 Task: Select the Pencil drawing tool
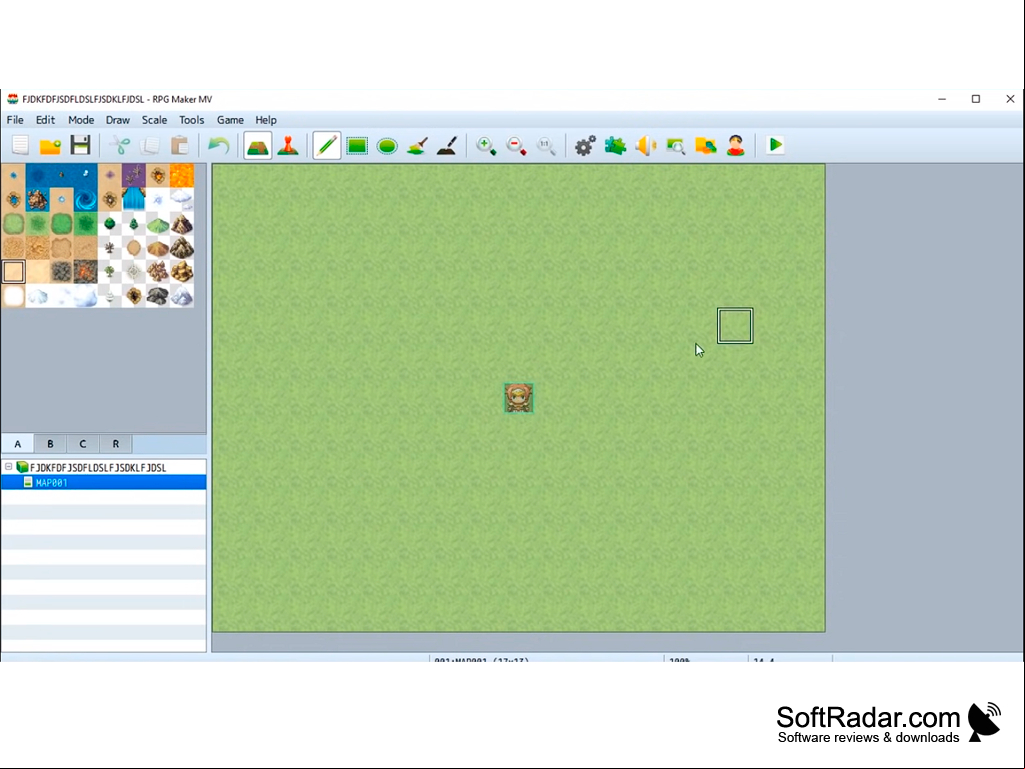click(x=326, y=145)
